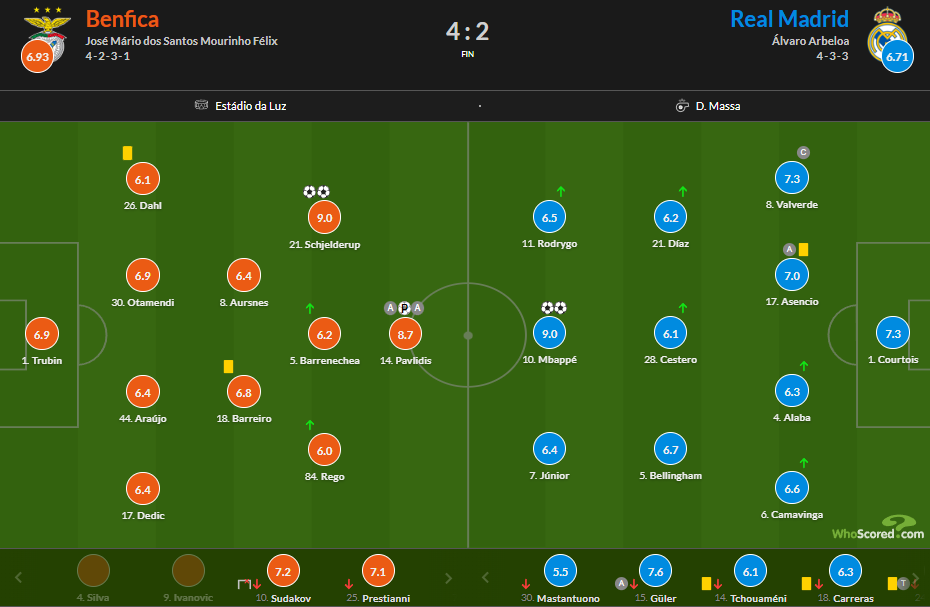This screenshot has height=607, width=930.
Task: Select Pavlidis's 8.7 rating circle
Action: tap(405, 333)
